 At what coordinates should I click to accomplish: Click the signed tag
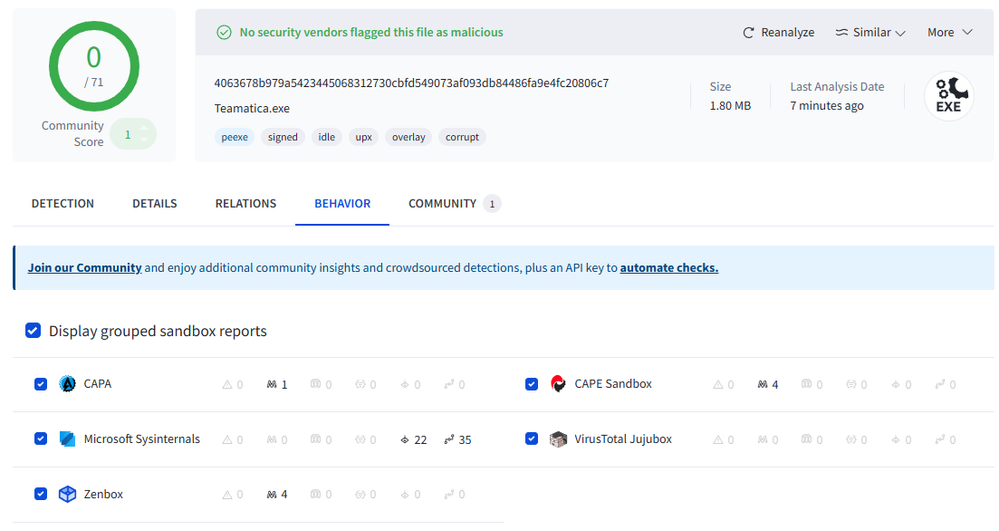click(283, 137)
